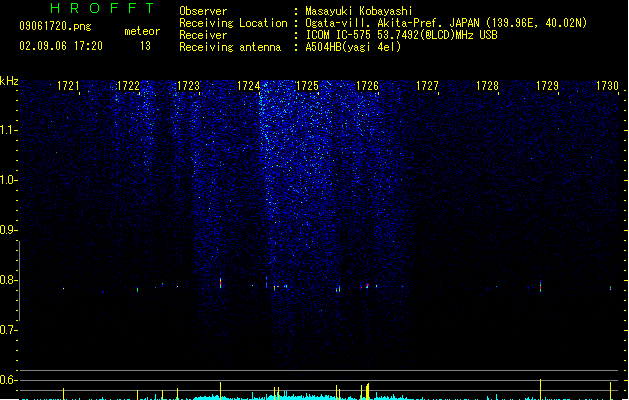Select the file name 09061720.png

click(55, 26)
